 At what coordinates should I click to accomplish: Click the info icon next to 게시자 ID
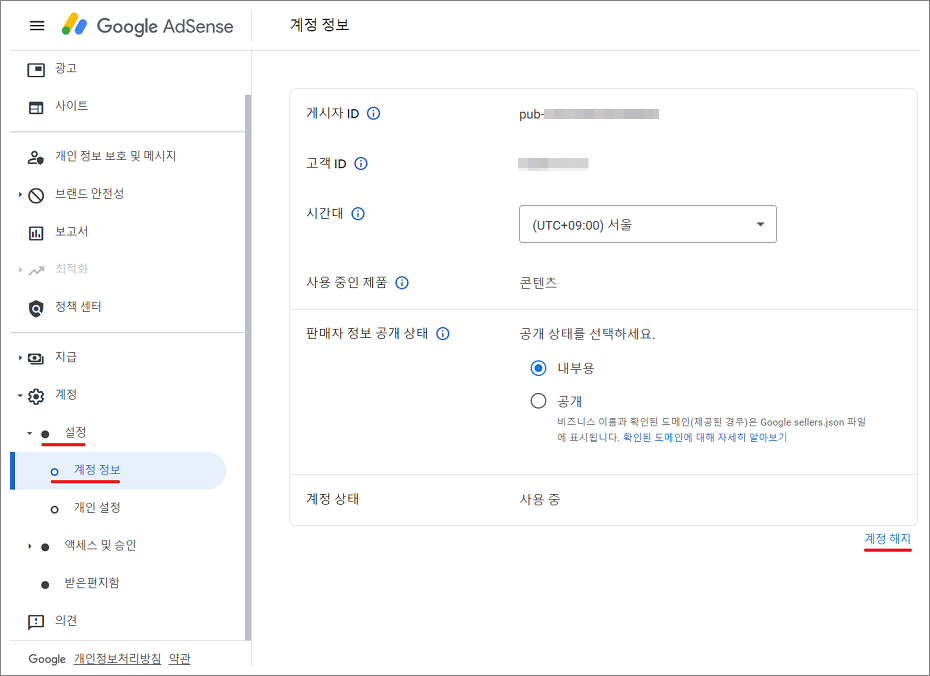374,114
